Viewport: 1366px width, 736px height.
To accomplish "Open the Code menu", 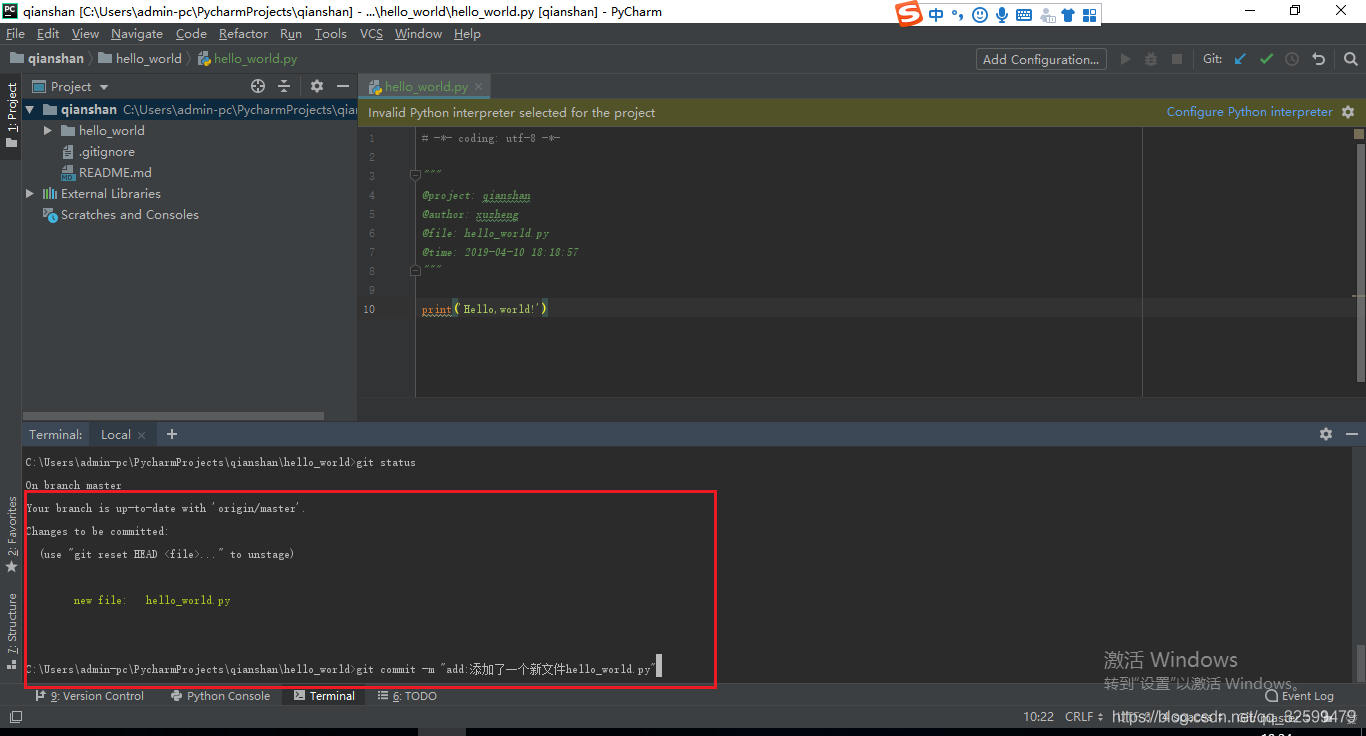I will click(x=191, y=34).
